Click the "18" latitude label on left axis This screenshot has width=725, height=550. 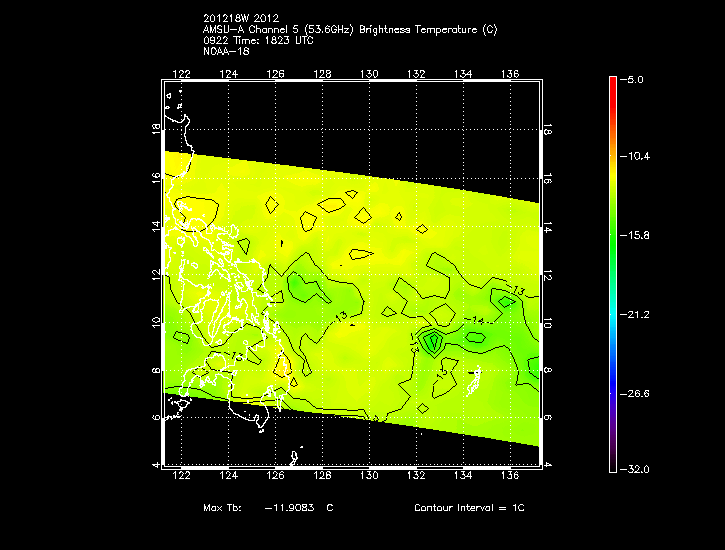click(156, 129)
